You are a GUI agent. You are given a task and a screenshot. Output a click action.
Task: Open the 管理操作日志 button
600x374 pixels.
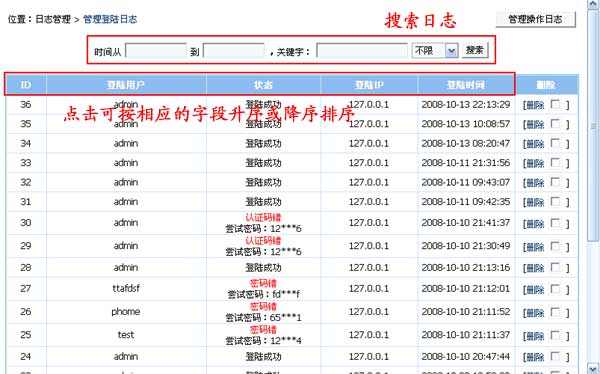(x=536, y=19)
